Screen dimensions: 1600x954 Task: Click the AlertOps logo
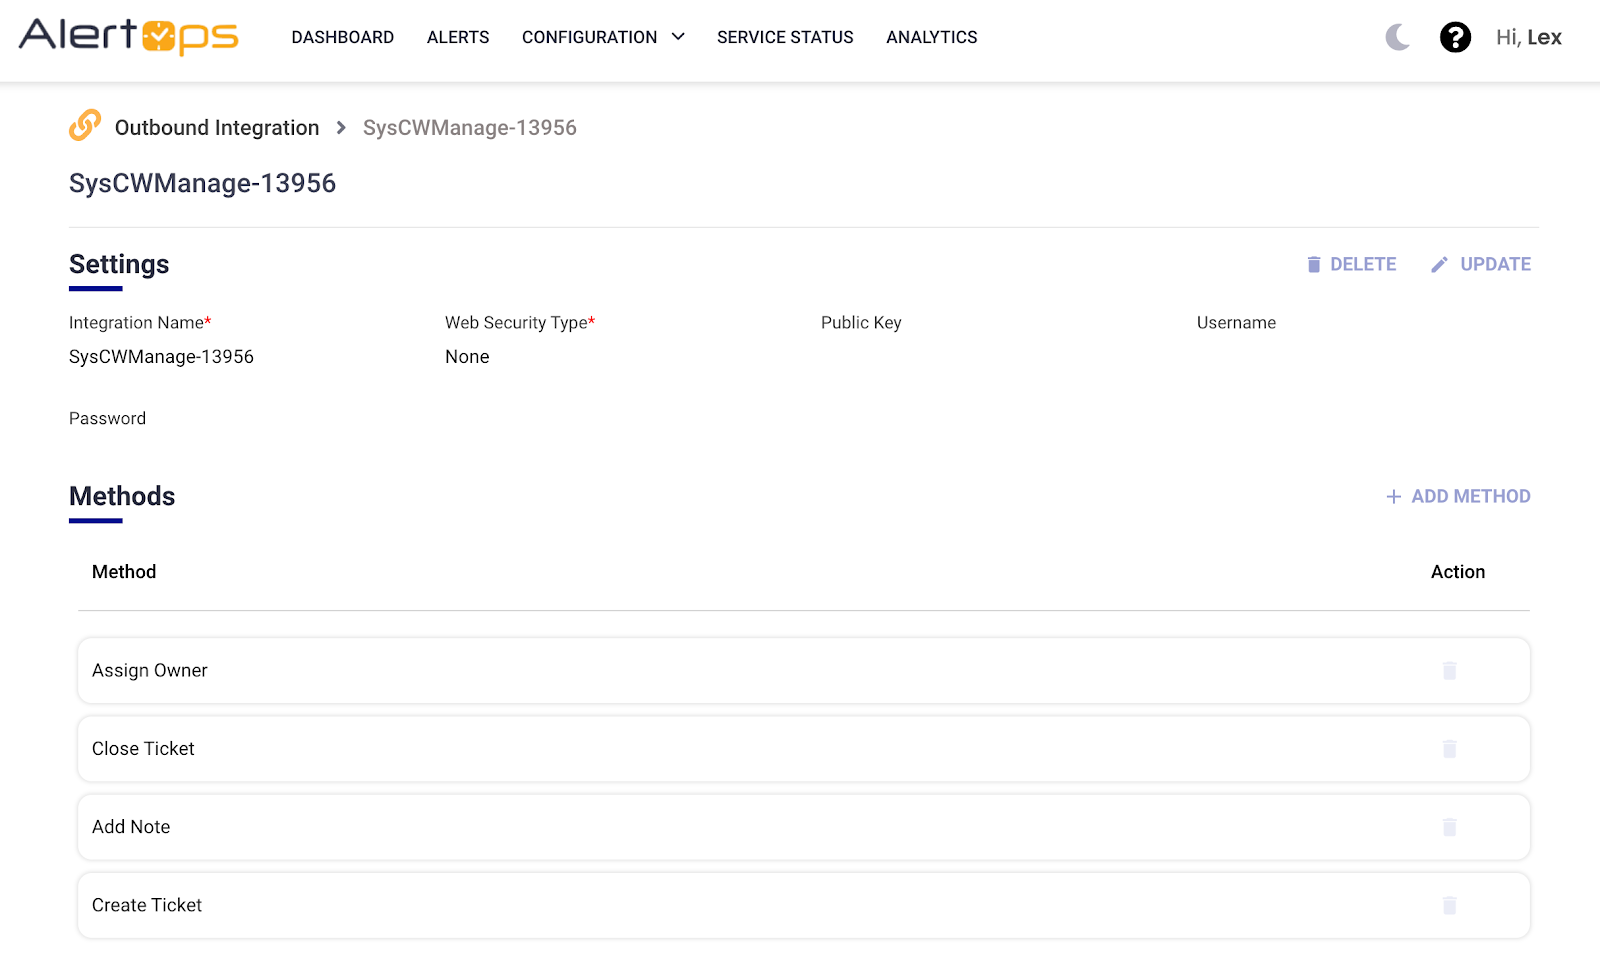129,37
